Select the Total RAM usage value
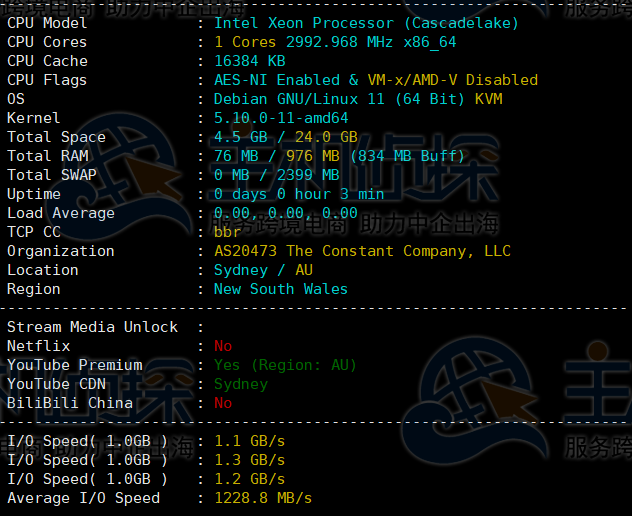This screenshot has height=516, width=632. pyautogui.click(x=339, y=156)
